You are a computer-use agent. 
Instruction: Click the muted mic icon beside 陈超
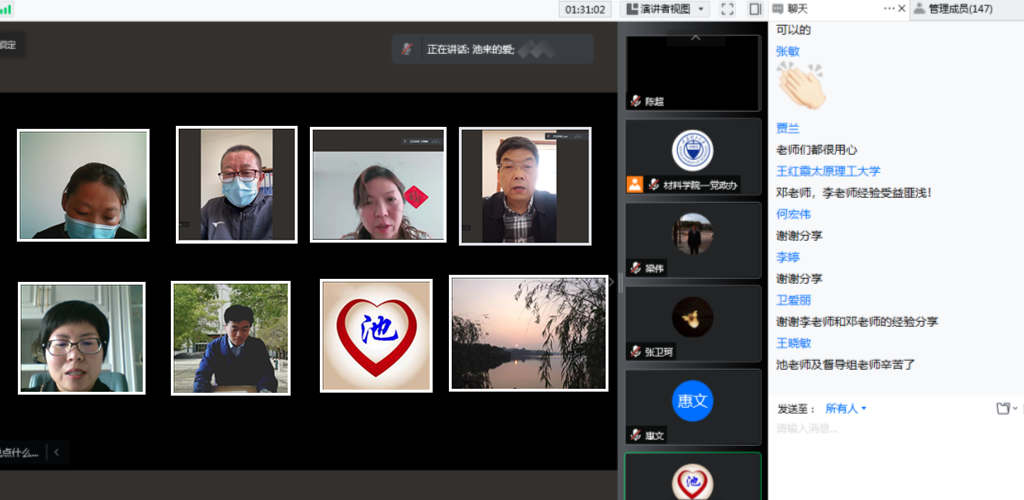tap(635, 101)
